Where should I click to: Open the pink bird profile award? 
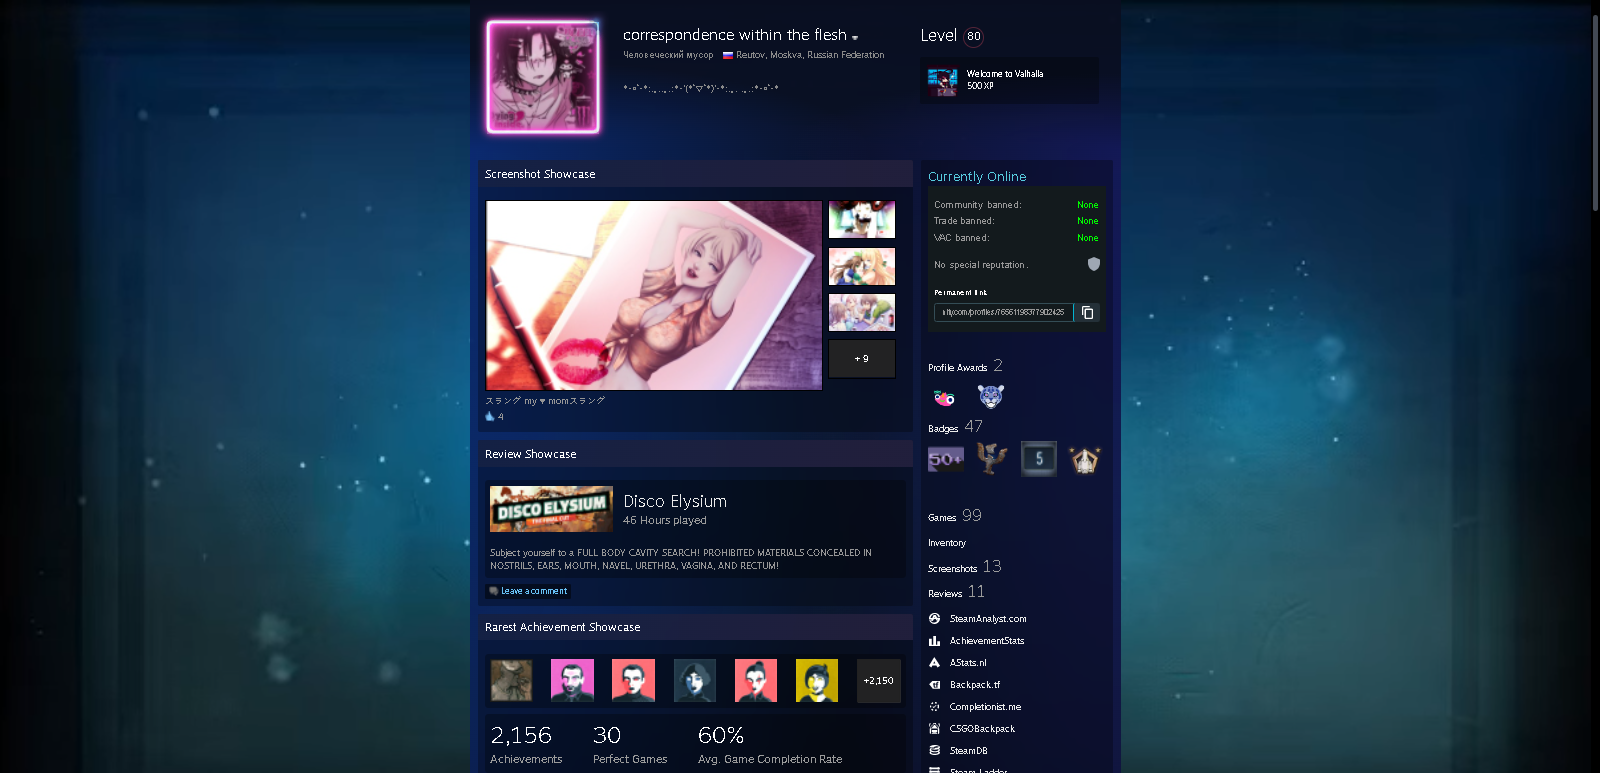point(944,397)
